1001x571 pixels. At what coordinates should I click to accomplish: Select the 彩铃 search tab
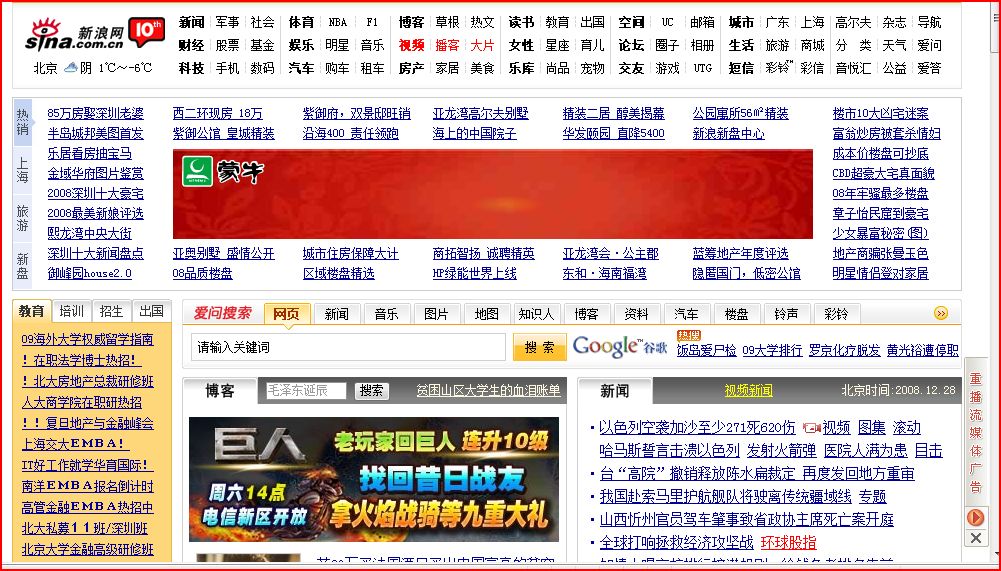(x=836, y=314)
